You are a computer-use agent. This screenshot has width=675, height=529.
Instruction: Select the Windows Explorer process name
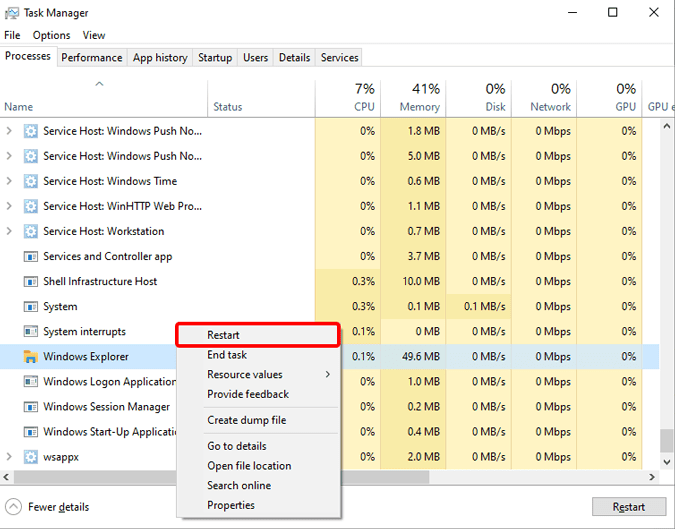(86, 357)
